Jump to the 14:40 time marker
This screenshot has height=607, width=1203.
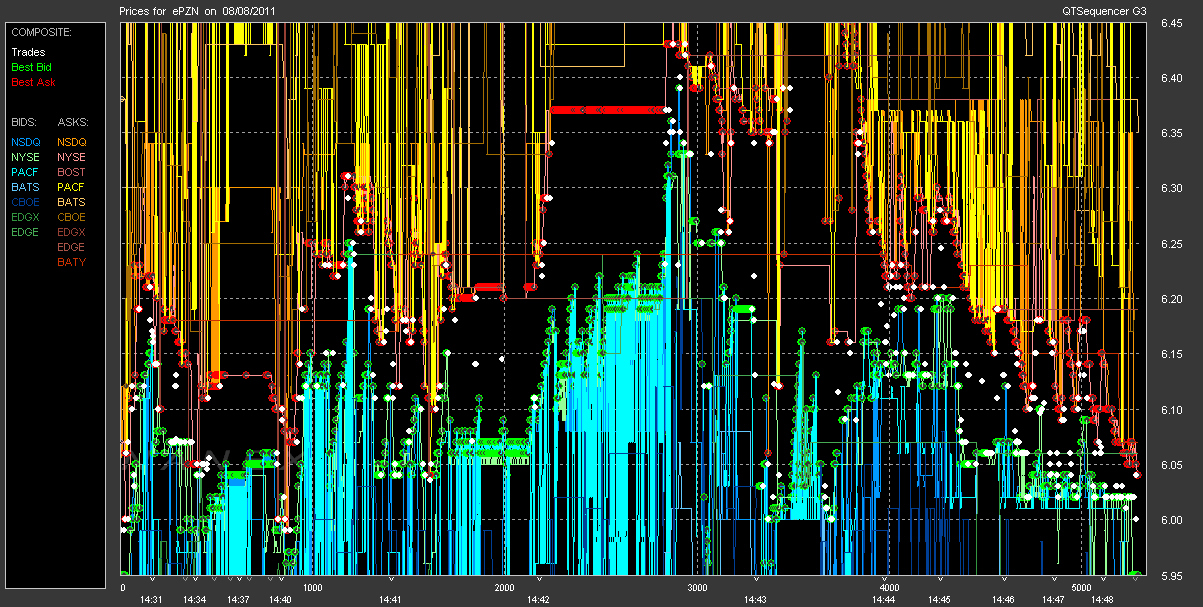tap(280, 600)
